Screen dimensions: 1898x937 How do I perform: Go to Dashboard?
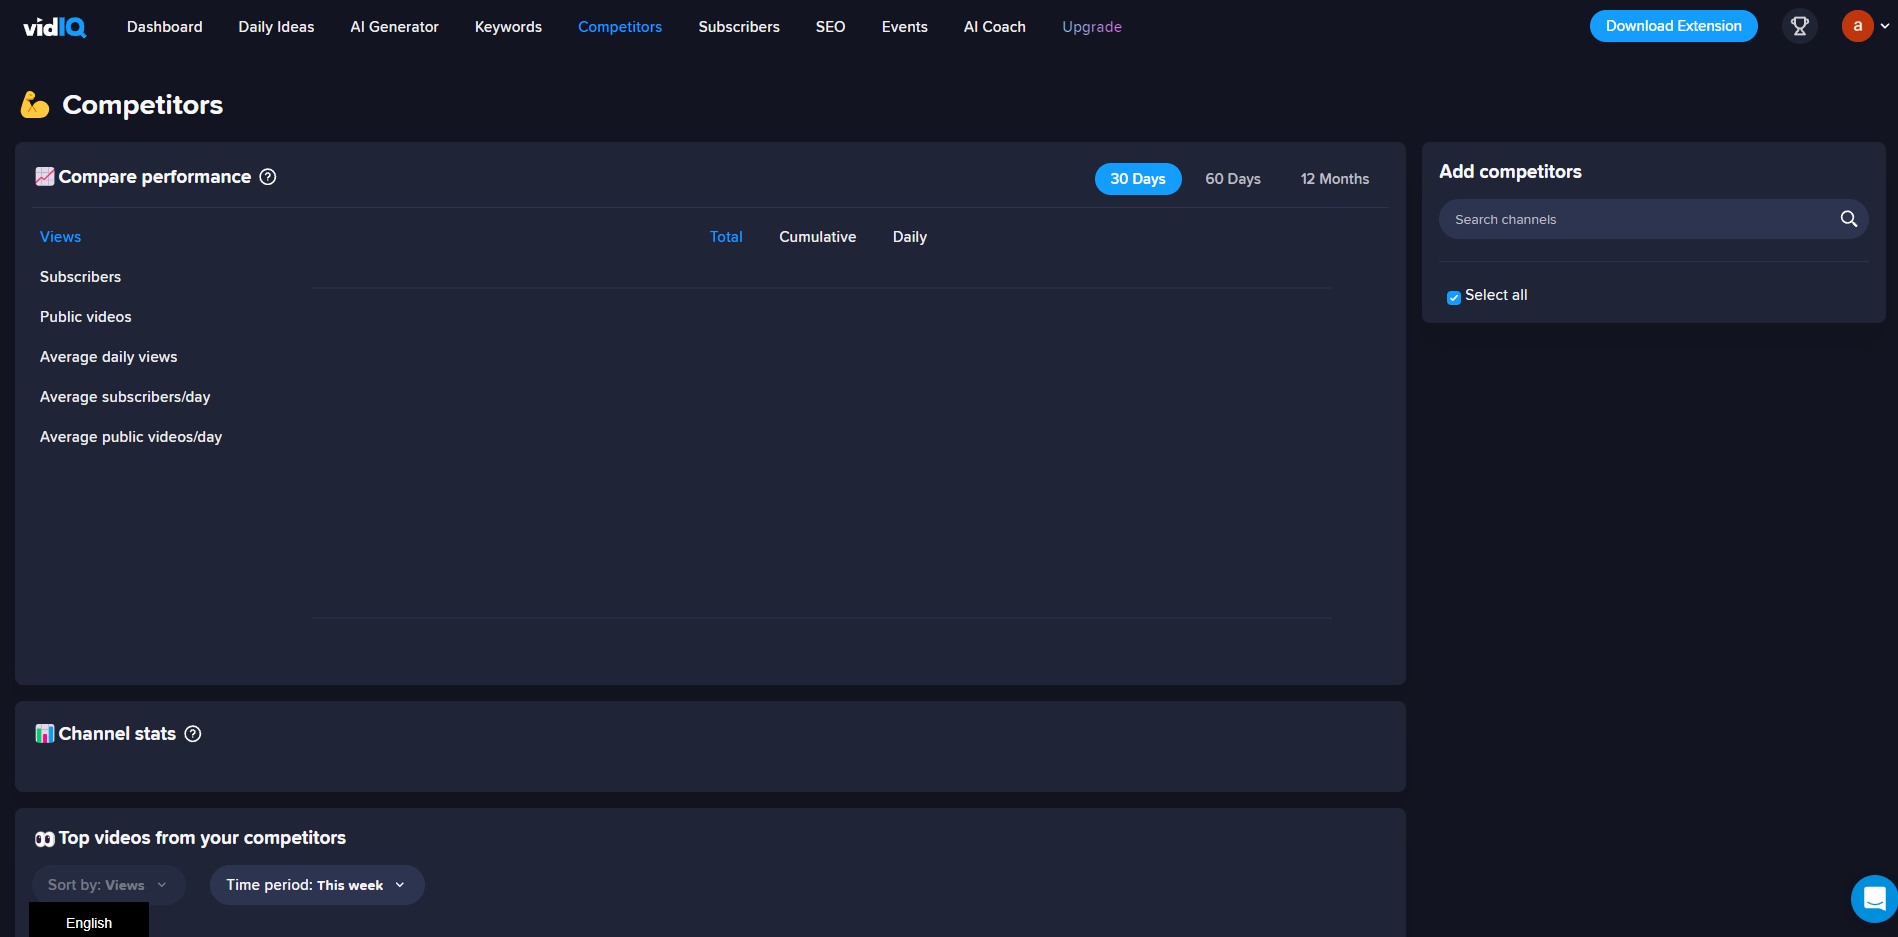[165, 27]
